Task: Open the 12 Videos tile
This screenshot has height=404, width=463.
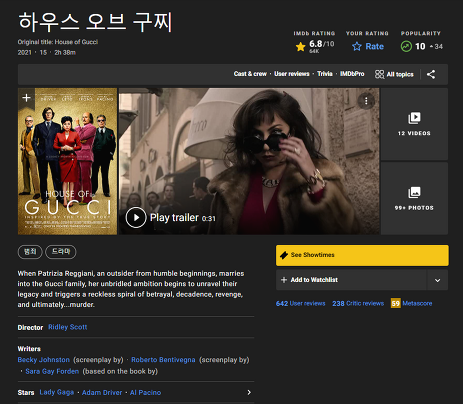Action: click(x=414, y=124)
